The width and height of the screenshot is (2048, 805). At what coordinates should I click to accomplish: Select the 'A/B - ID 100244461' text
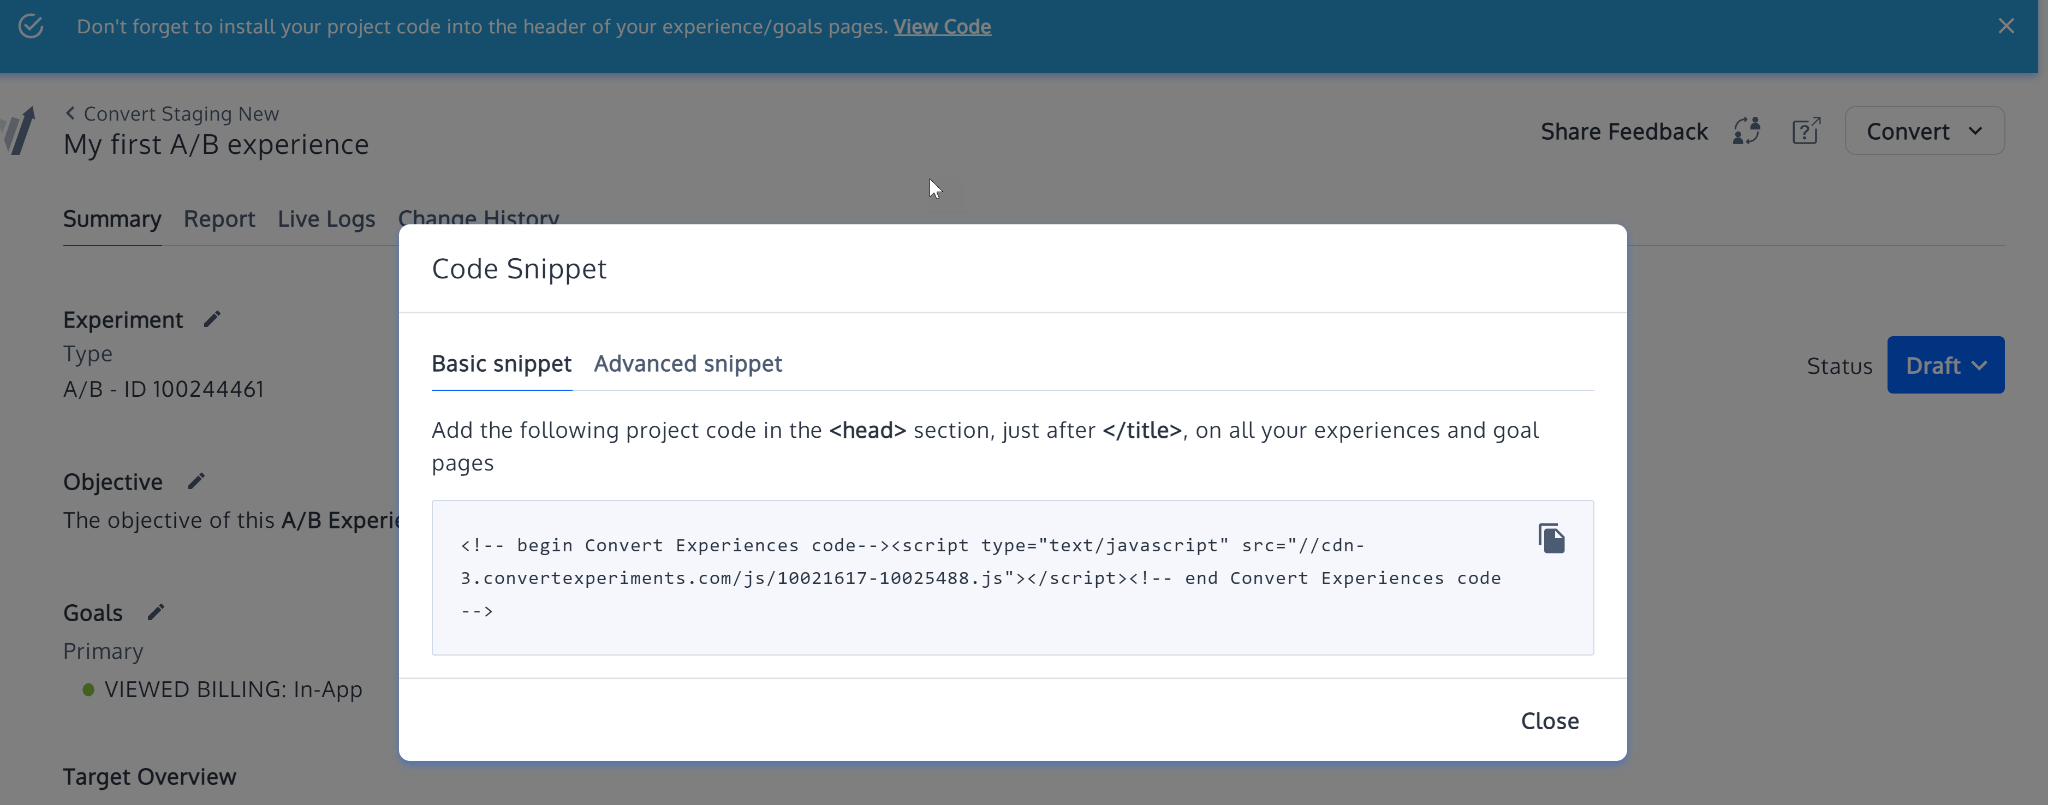[x=164, y=389]
